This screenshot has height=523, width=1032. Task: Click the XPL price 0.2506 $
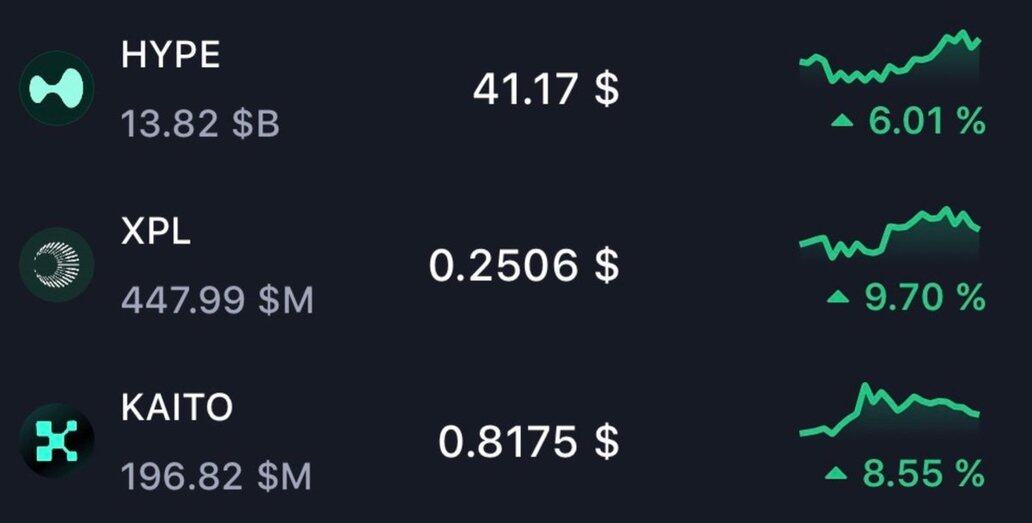(x=524, y=265)
